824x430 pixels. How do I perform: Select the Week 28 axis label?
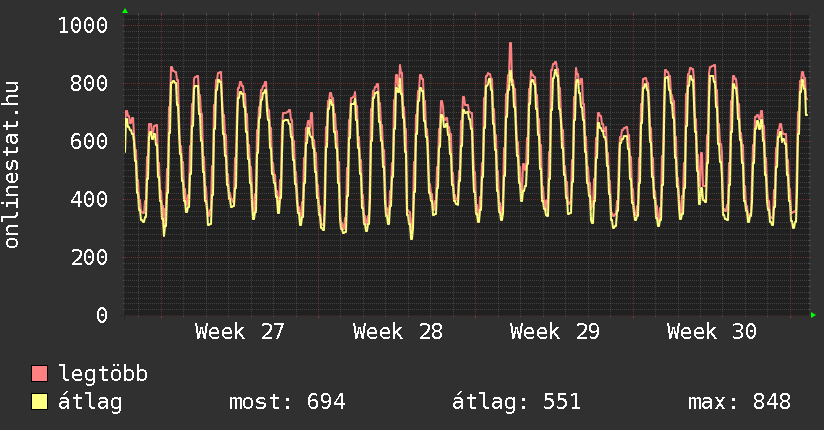(397, 332)
